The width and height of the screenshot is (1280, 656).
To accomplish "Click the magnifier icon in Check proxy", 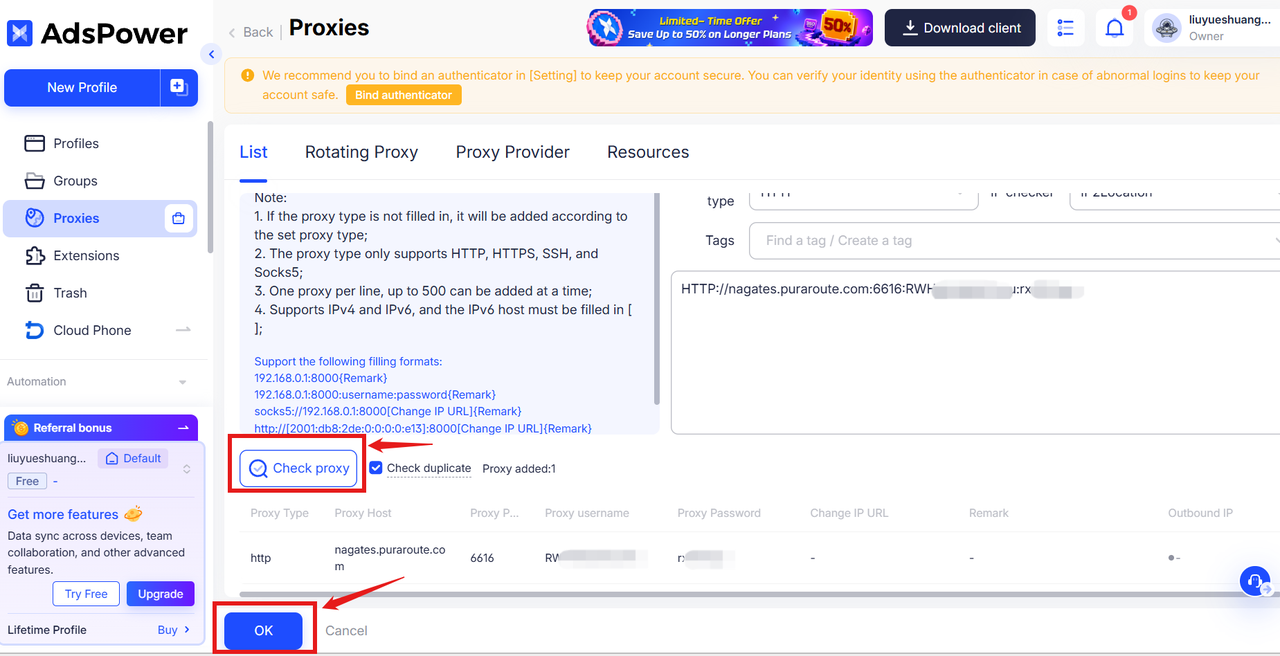I will click(259, 468).
